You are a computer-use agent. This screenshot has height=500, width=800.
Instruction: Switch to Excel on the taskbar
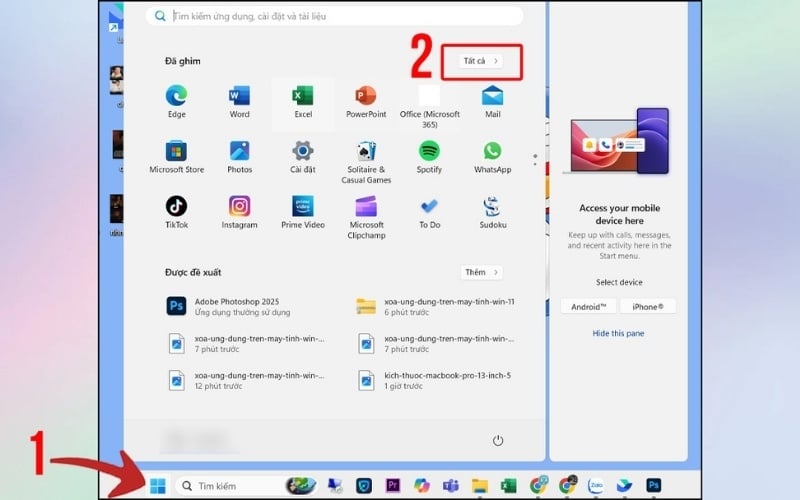point(508,485)
